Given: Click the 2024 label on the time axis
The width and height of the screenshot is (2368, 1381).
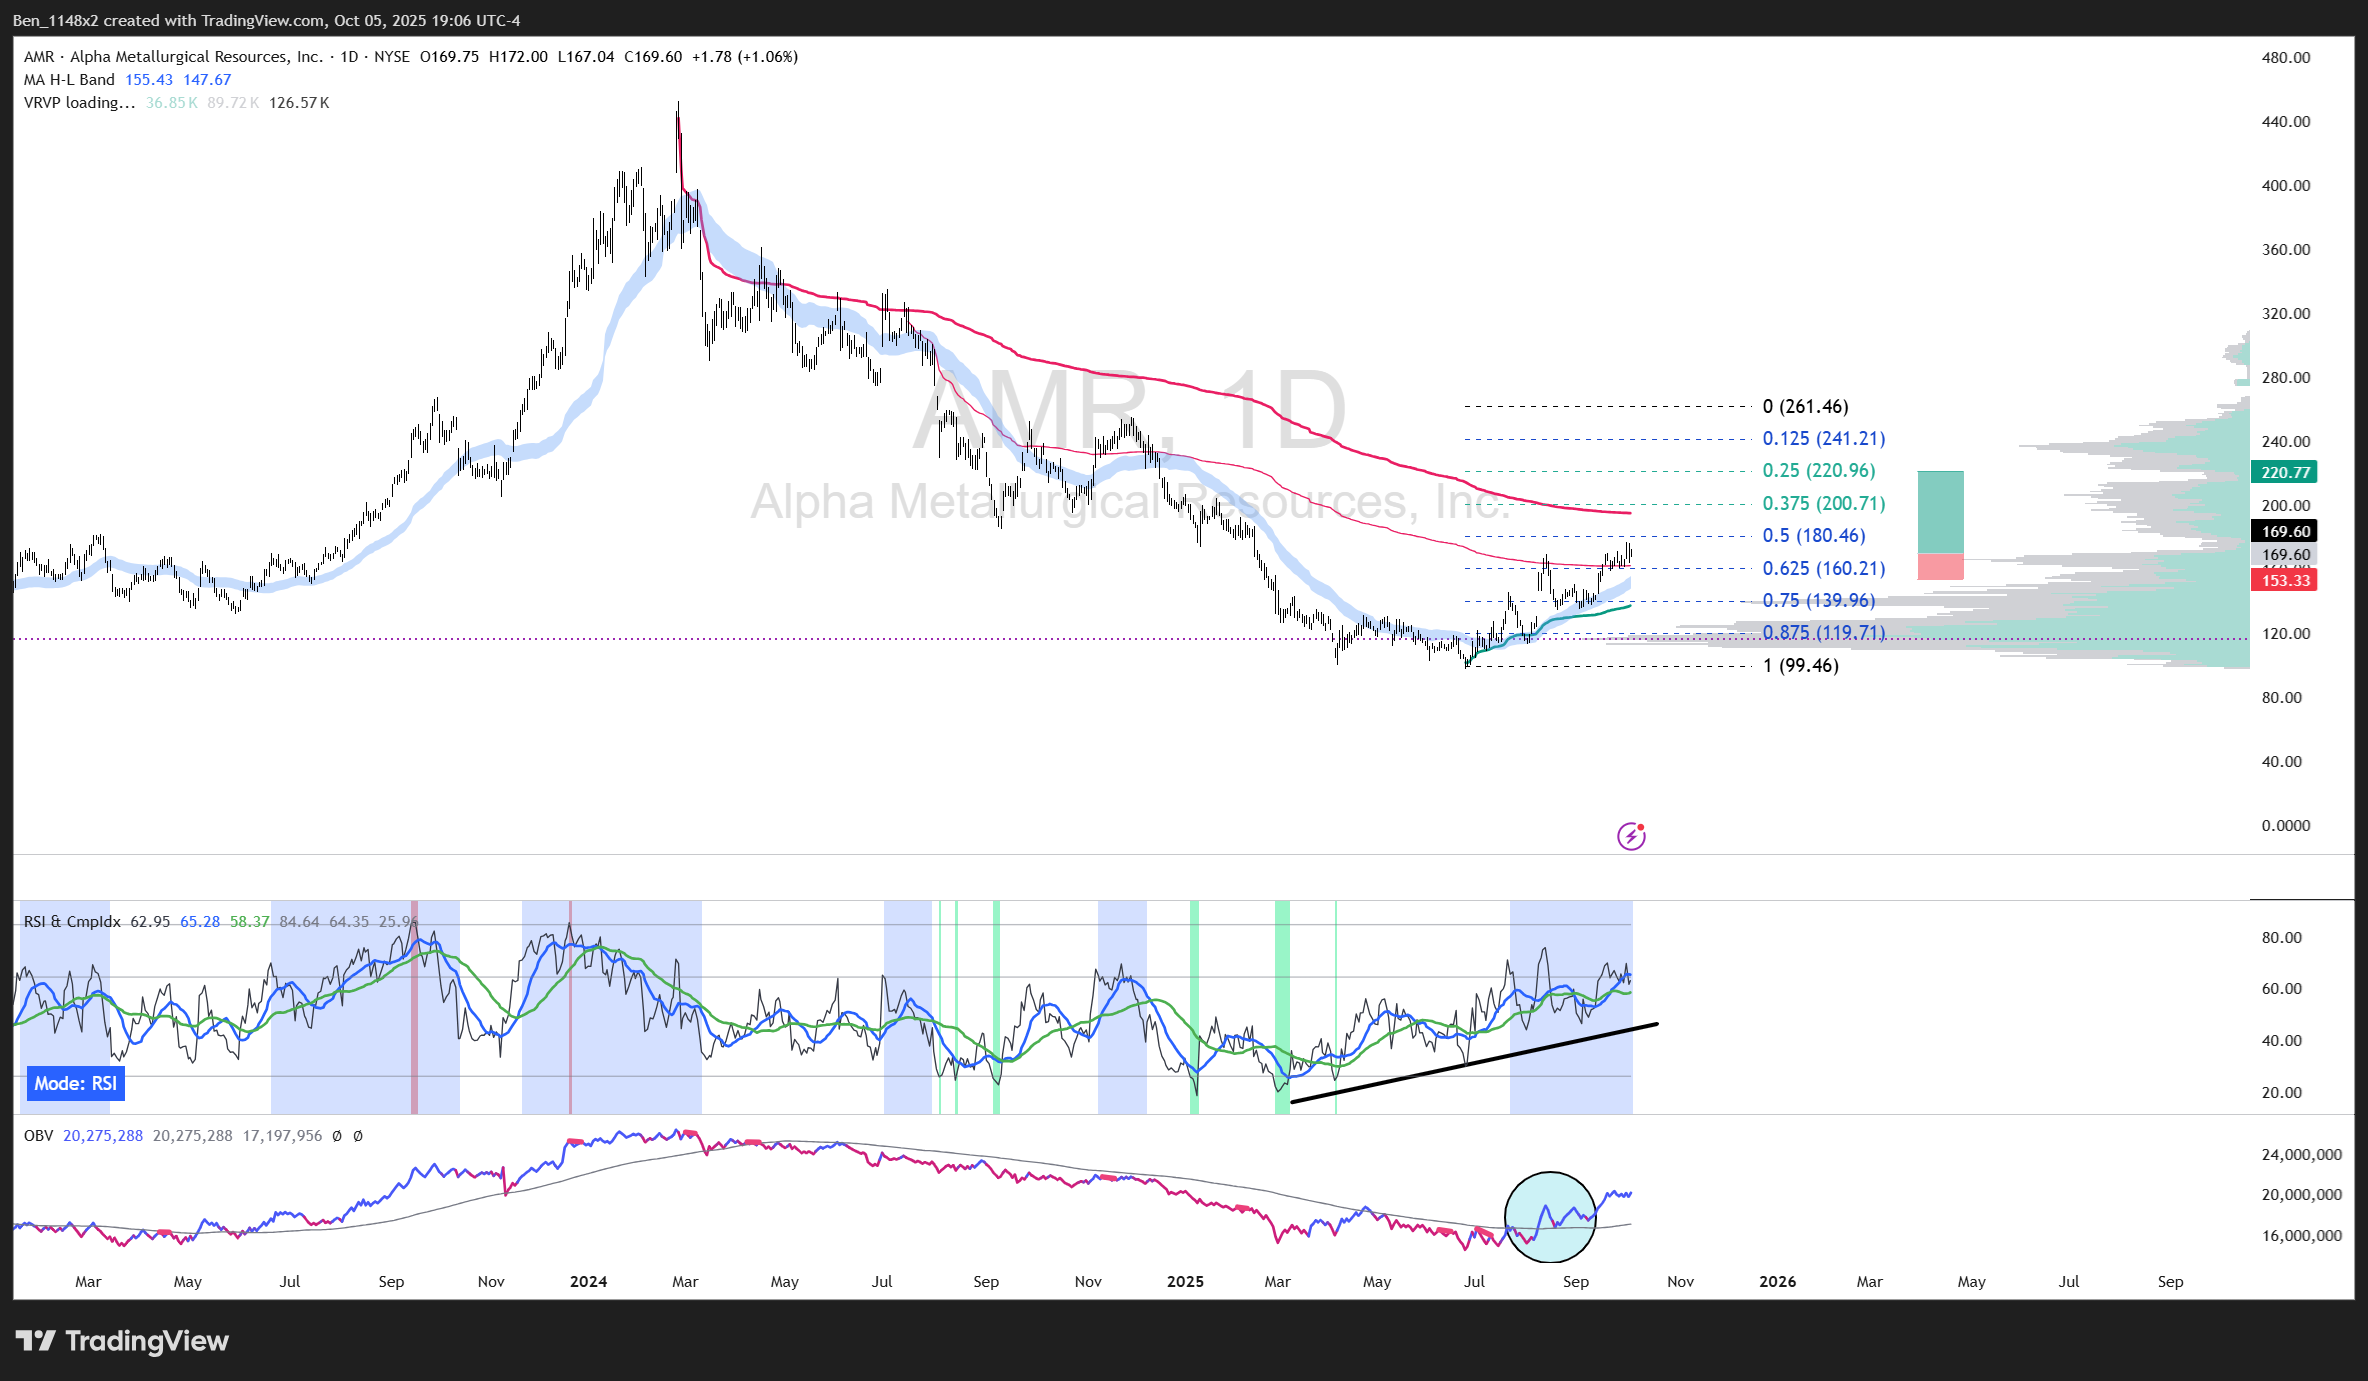Looking at the screenshot, I should pos(588,1282).
